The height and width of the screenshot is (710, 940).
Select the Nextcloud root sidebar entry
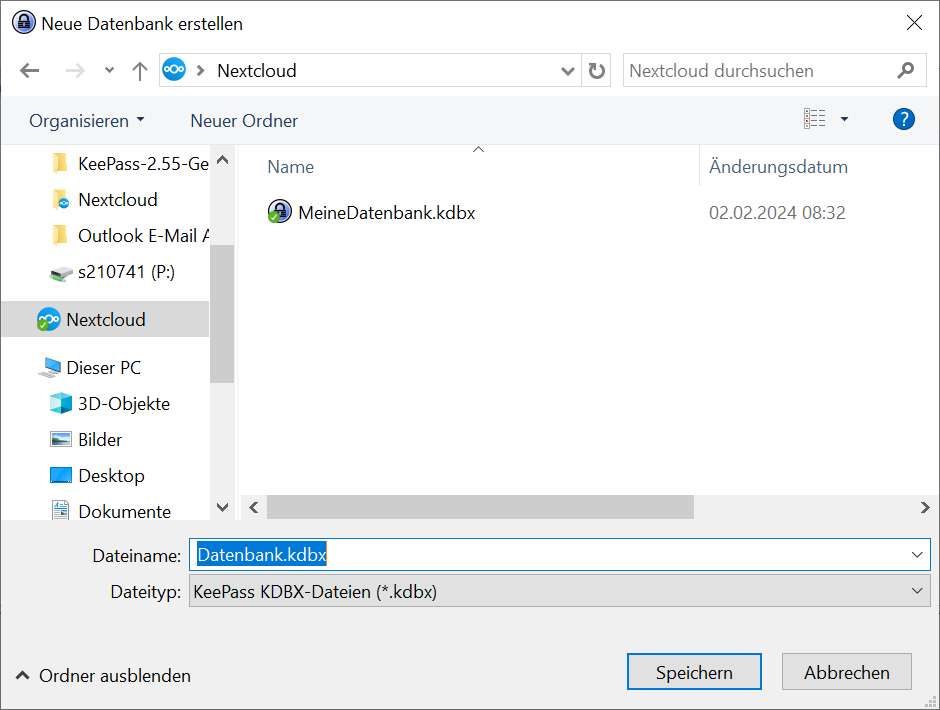coord(105,319)
